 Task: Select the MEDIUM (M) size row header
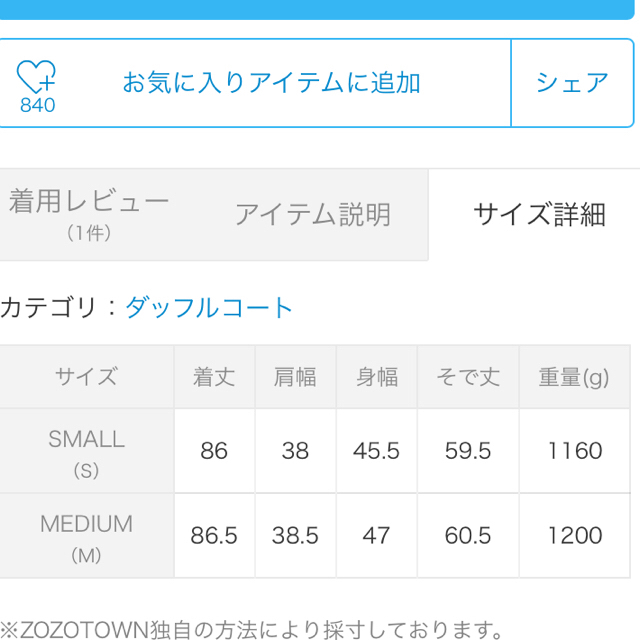pos(87,536)
